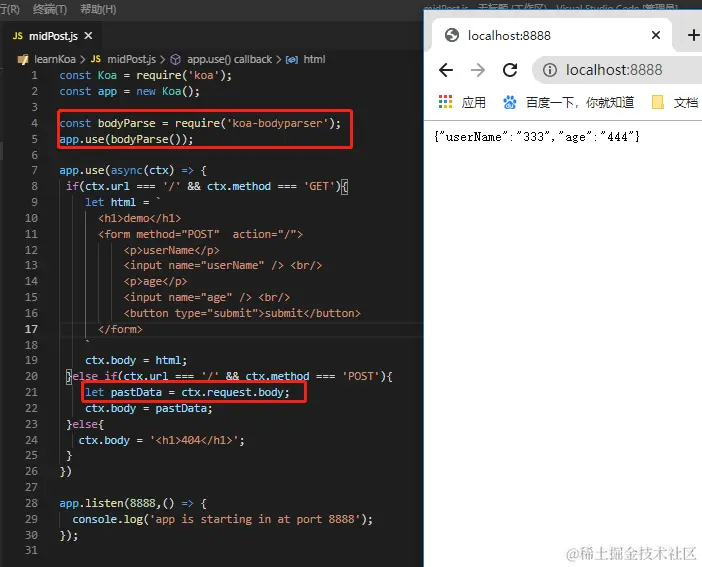Click ctx.request.body on line 21
The image size is (702, 567).
coord(232,392)
